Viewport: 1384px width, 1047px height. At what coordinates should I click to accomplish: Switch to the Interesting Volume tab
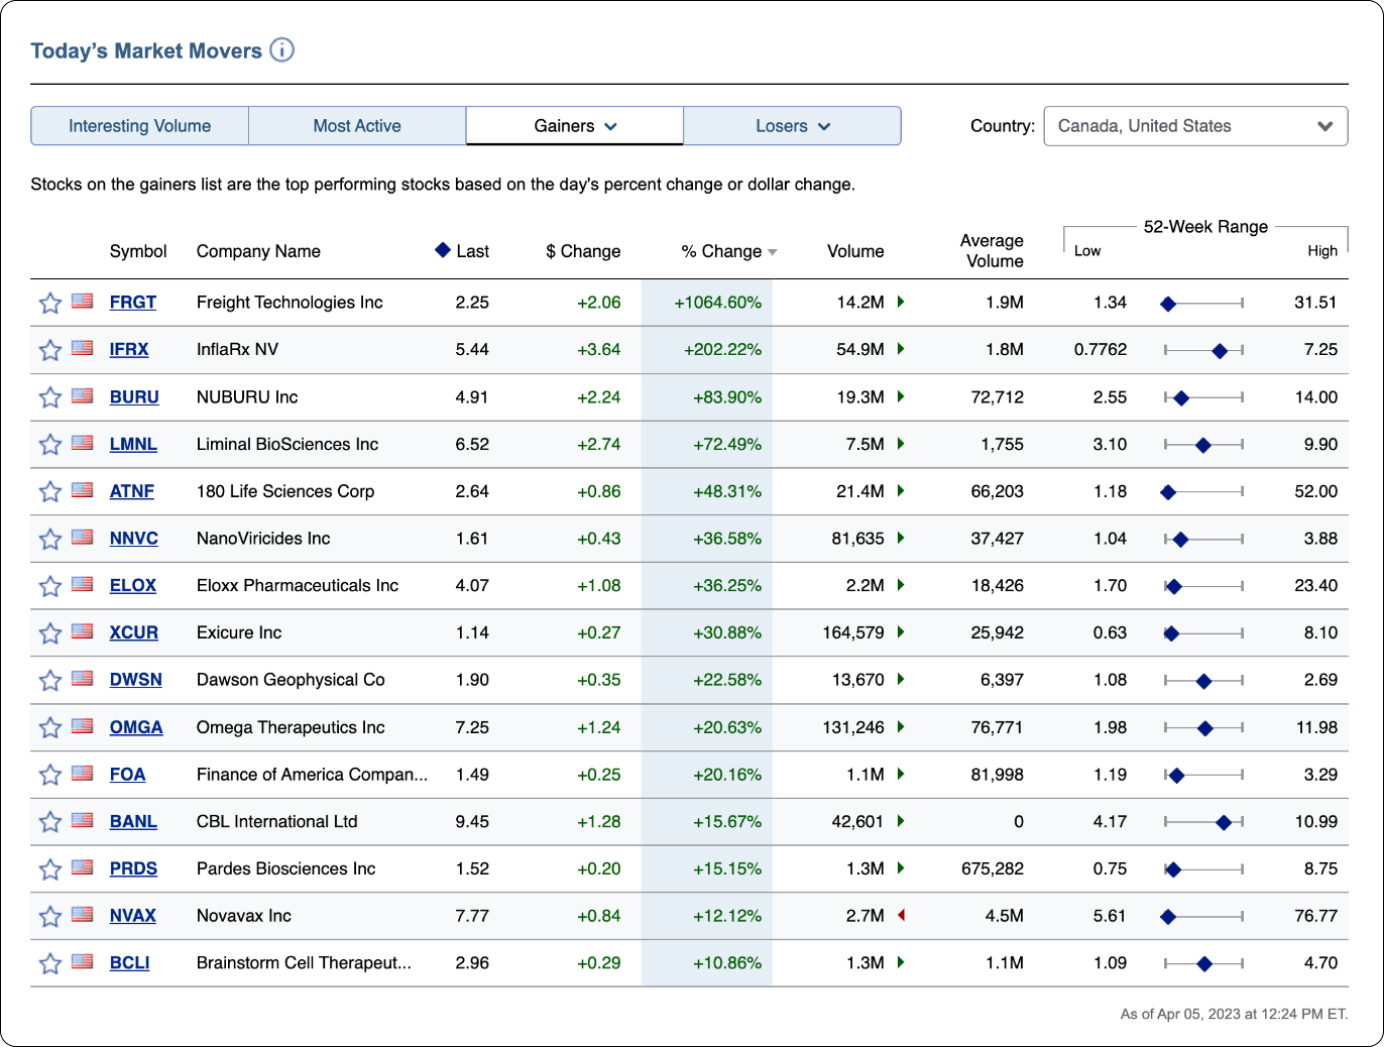point(140,126)
